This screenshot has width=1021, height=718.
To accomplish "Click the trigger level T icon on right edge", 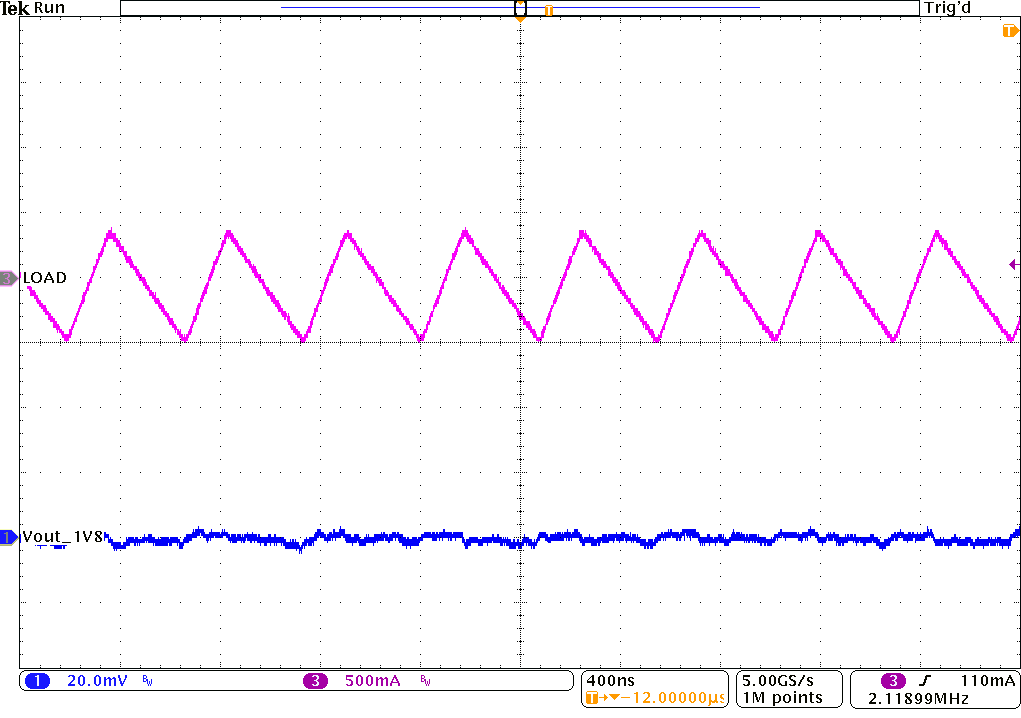I will tap(1012, 31).
